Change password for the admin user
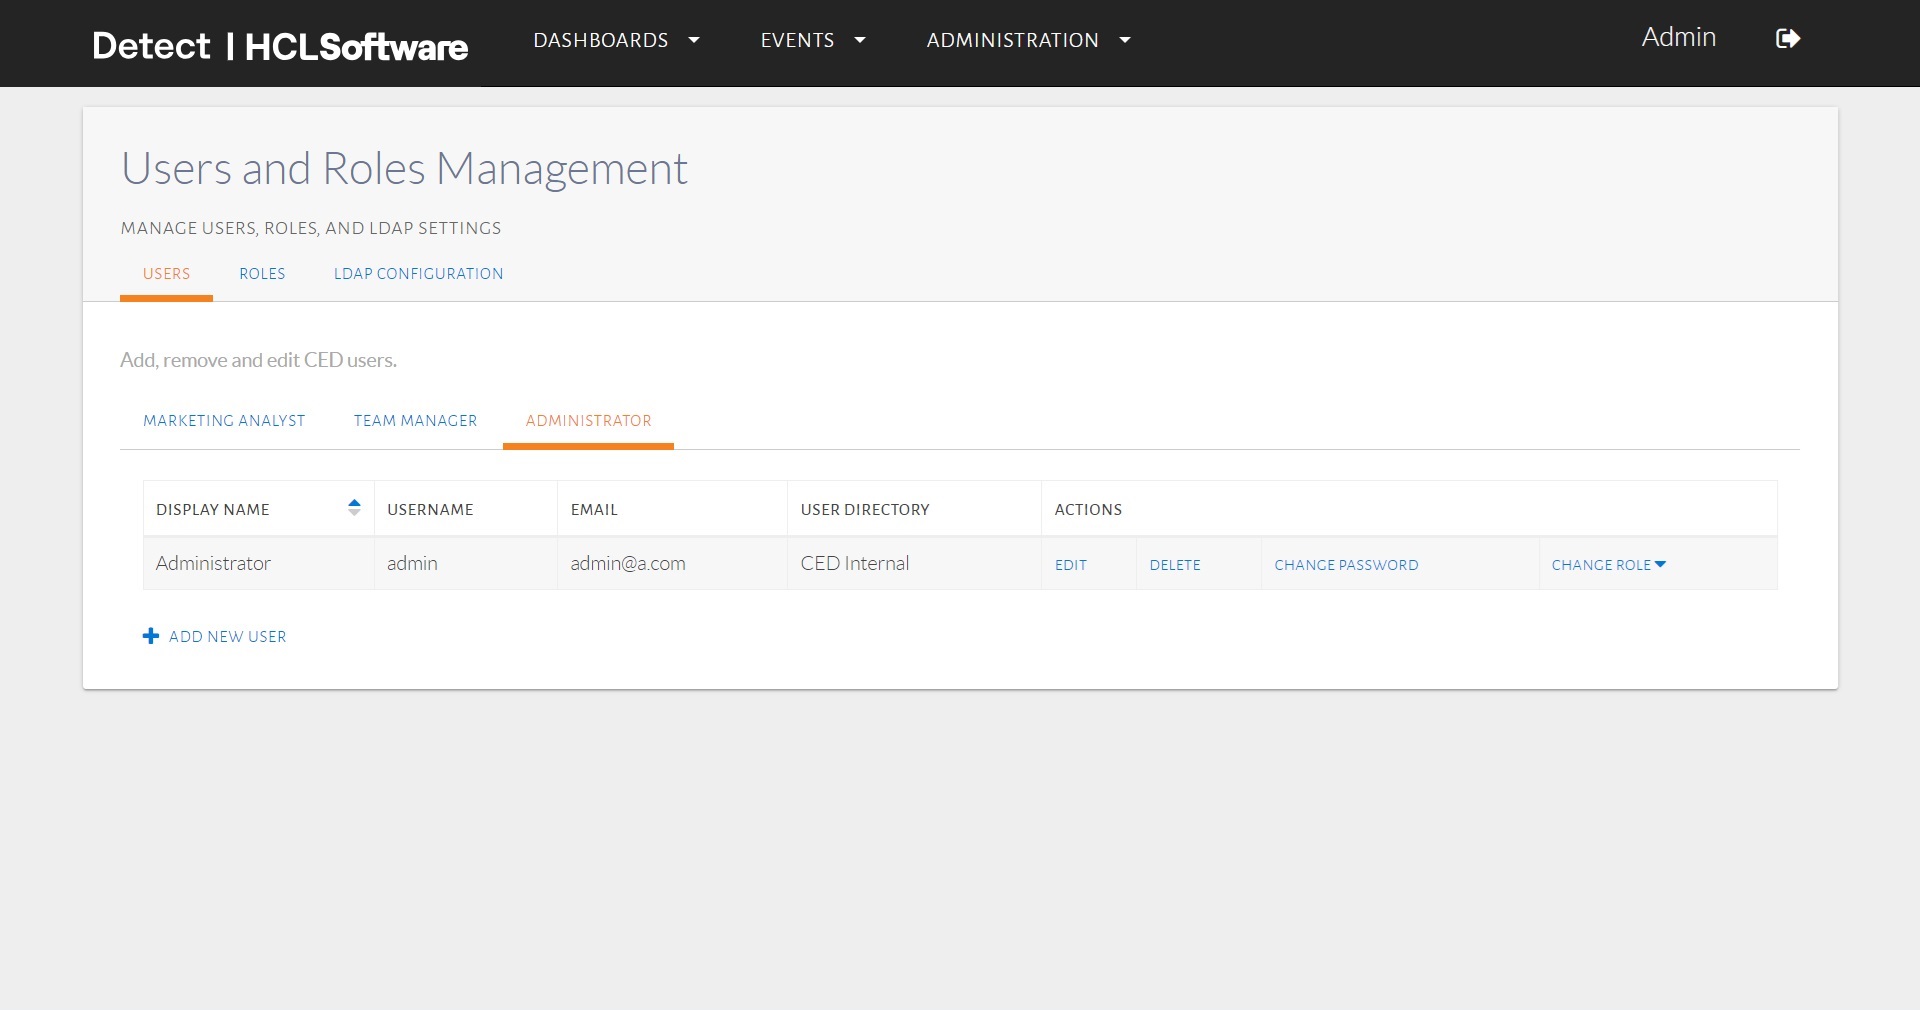The image size is (1920, 1010). point(1346,565)
